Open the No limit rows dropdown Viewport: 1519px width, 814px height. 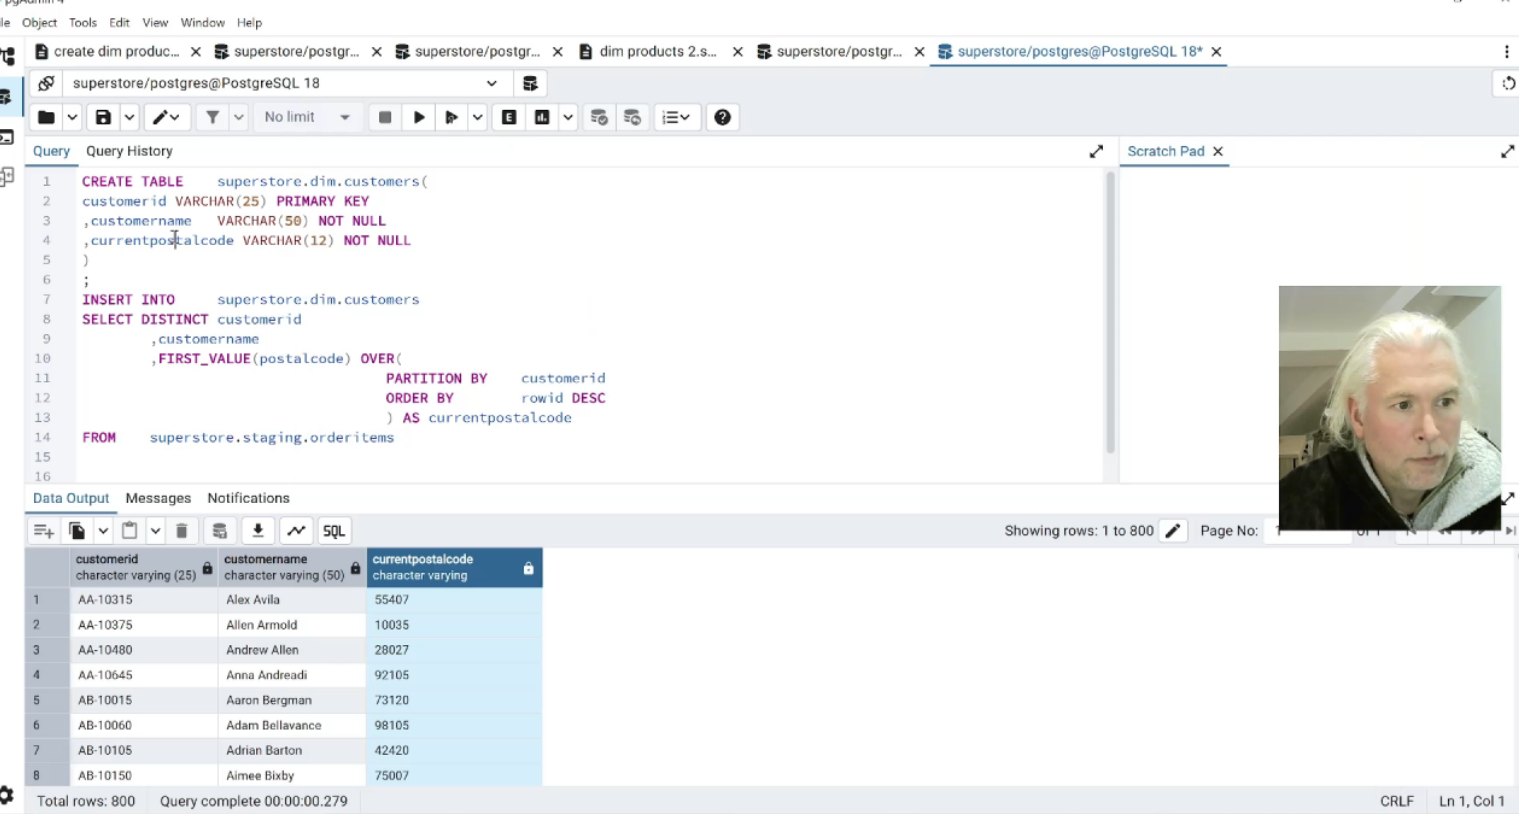tap(307, 117)
